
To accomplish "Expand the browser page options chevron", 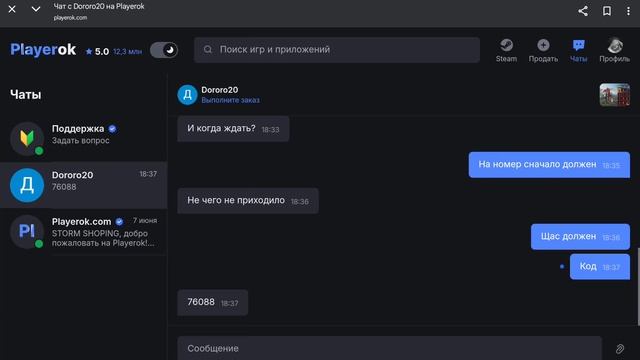I will point(36,9).
